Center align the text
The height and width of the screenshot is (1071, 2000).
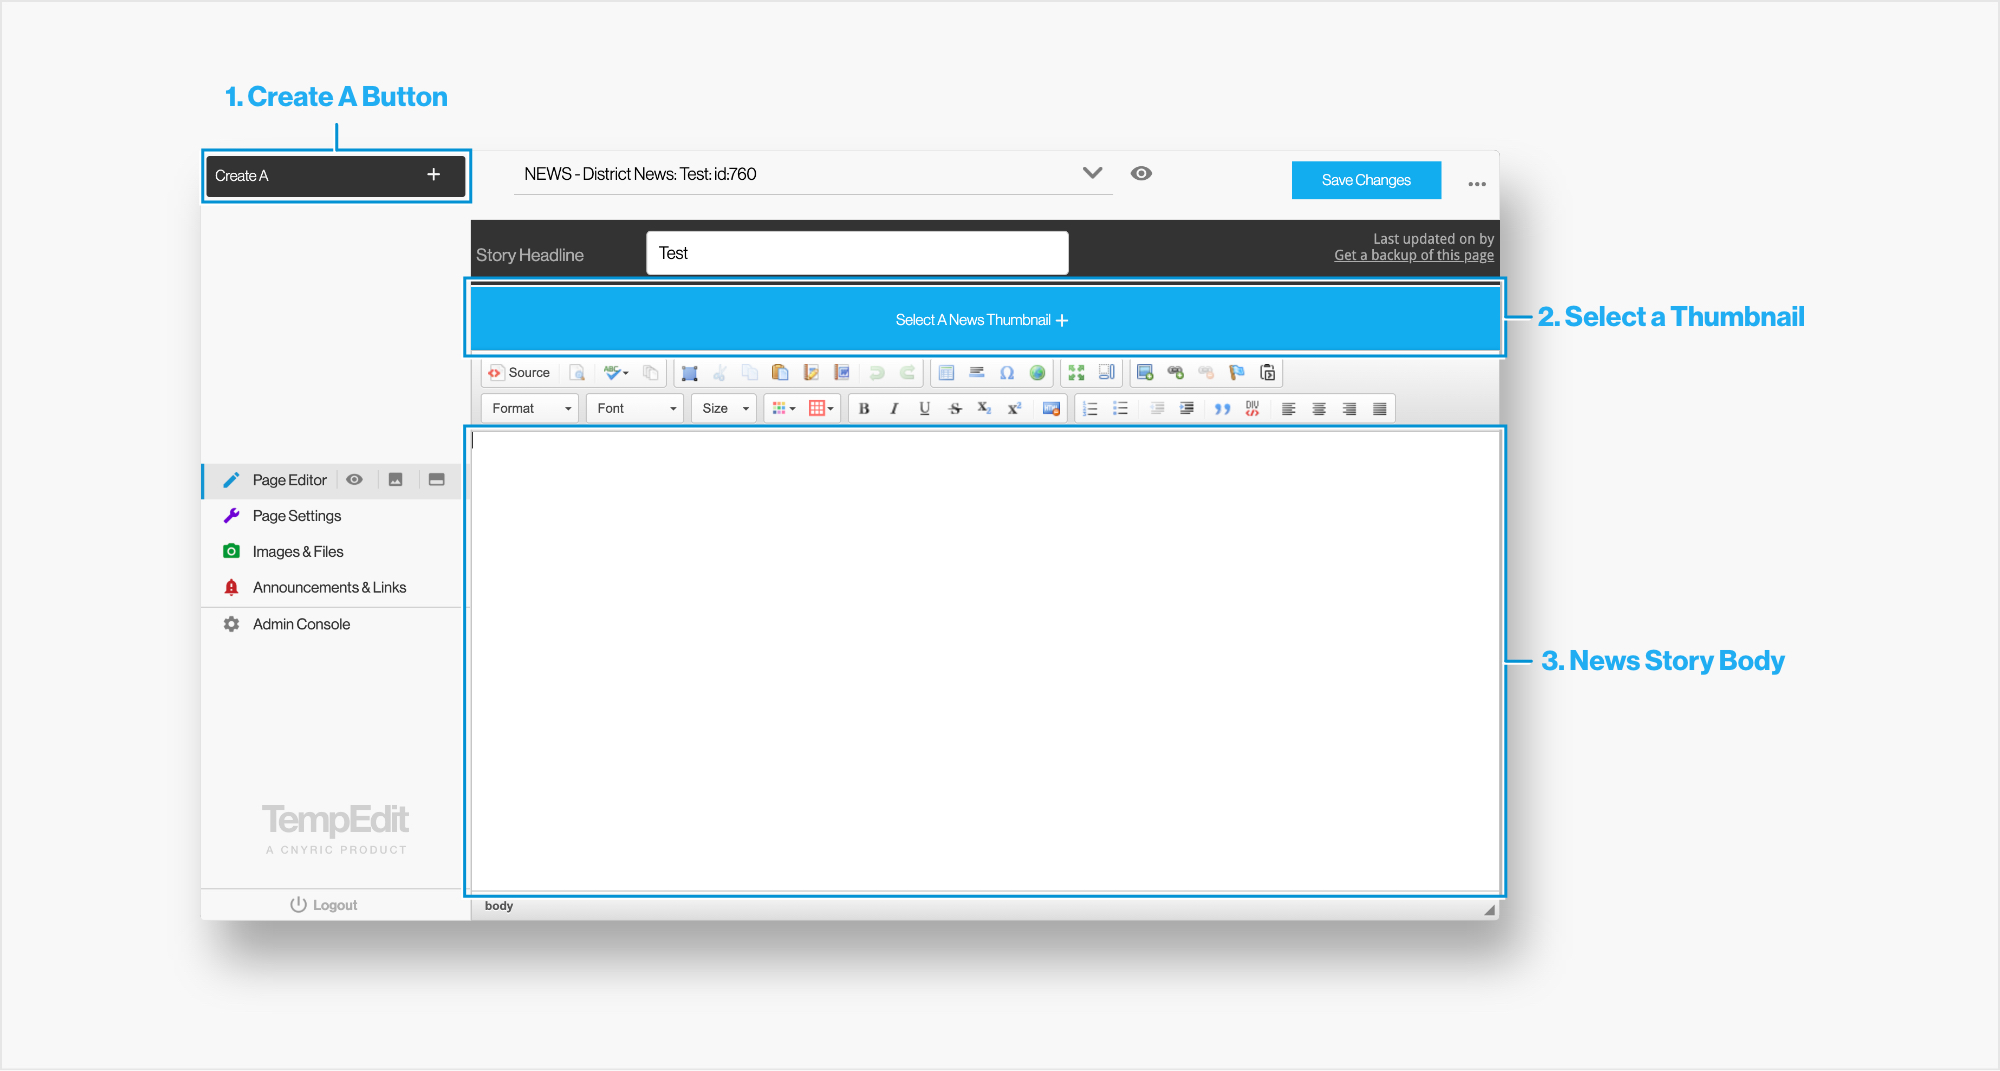click(x=1319, y=409)
